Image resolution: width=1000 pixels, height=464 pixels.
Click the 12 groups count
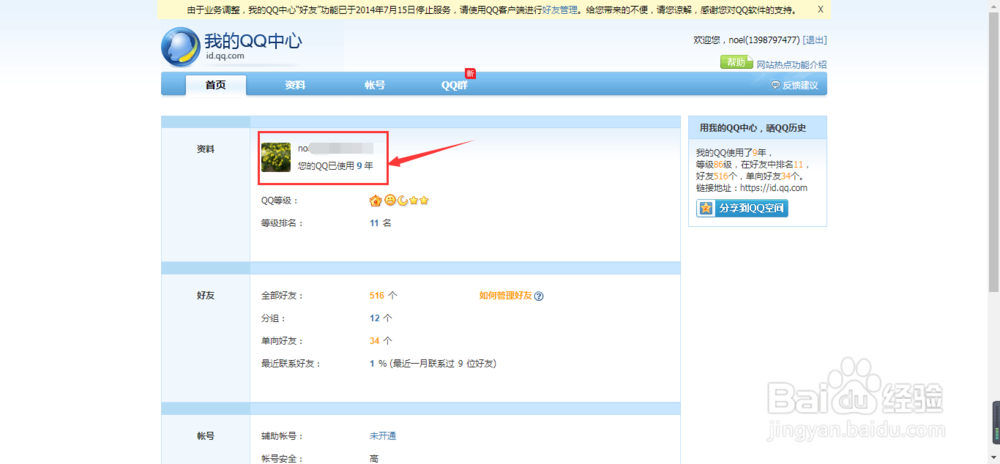coord(375,318)
